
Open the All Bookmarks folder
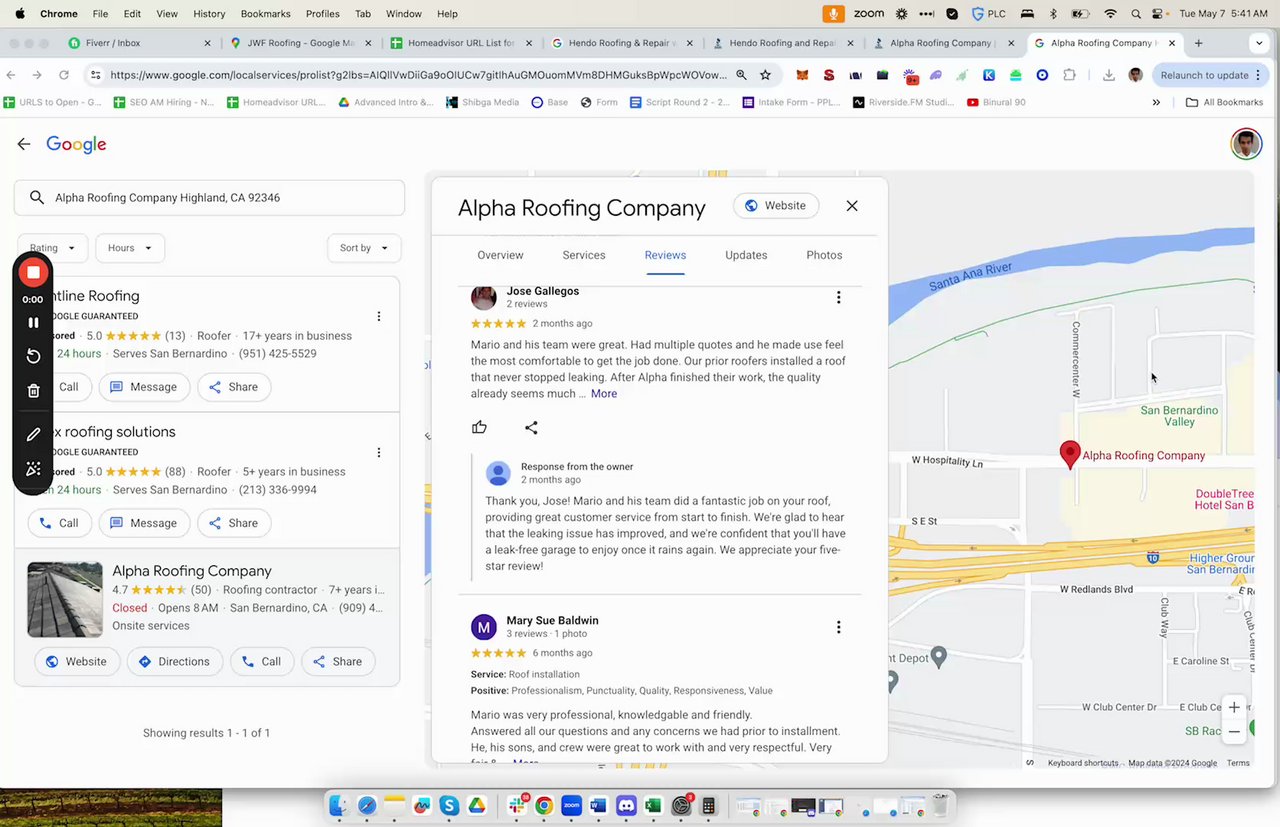[1224, 102]
